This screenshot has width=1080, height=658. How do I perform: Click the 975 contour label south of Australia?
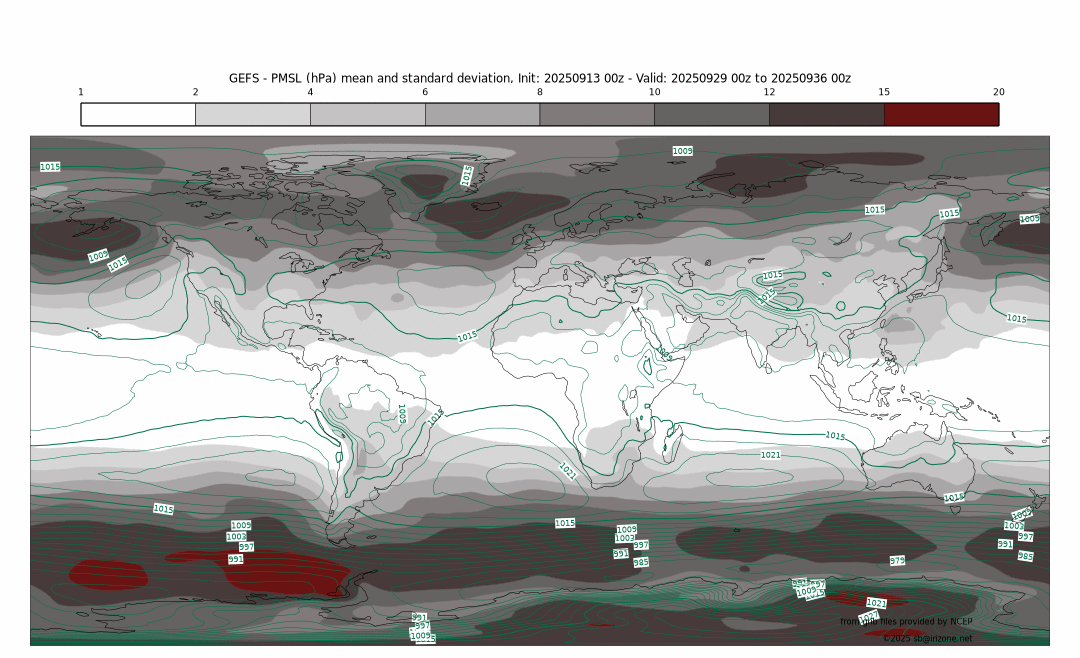coord(897,561)
